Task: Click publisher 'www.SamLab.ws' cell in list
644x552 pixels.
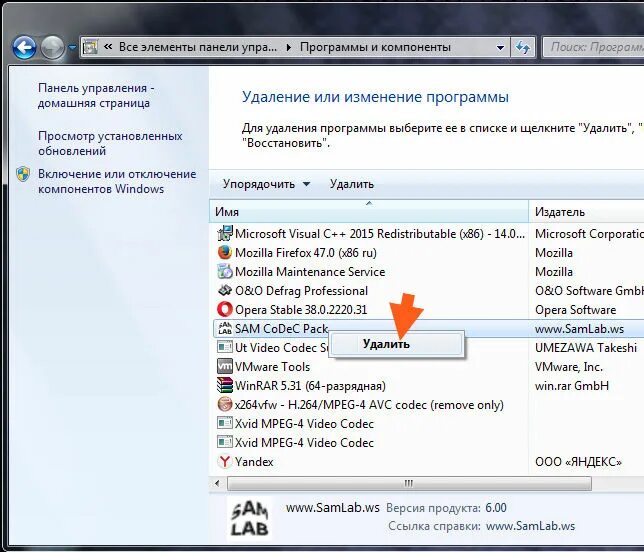Action: point(579,329)
